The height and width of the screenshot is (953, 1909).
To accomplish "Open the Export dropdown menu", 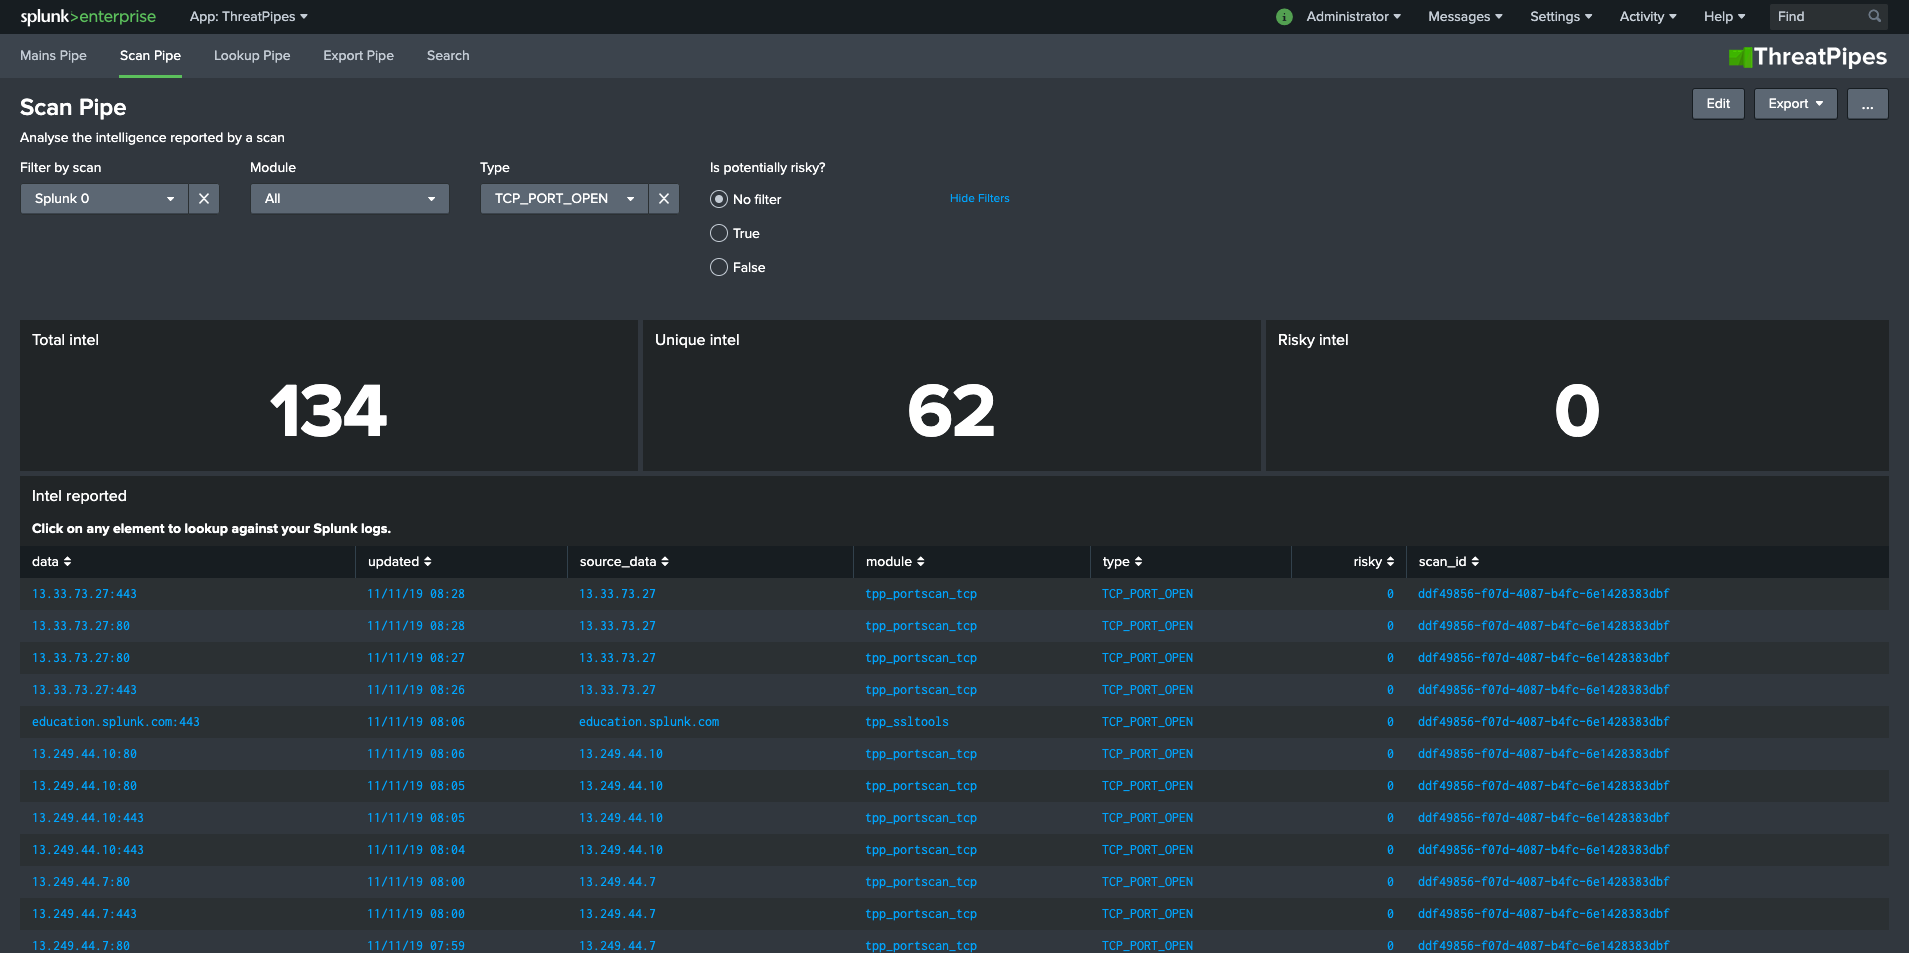I will (1794, 103).
